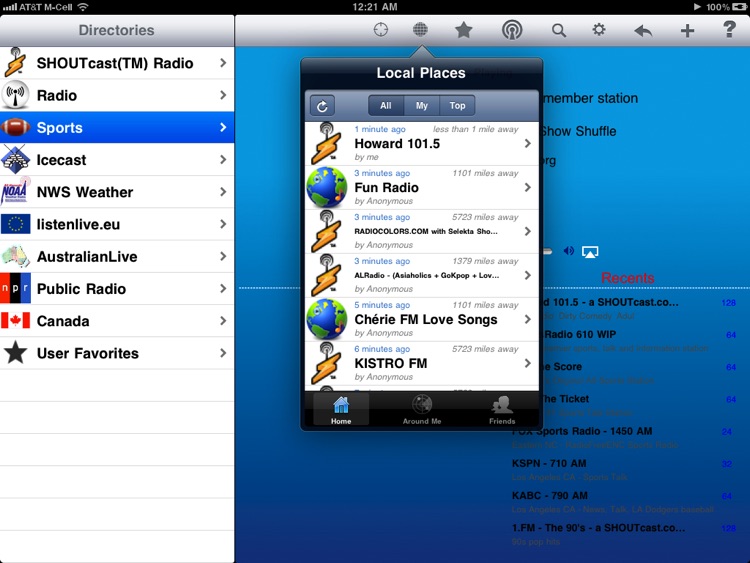Expand the Radio row chevron
Image resolution: width=750 pixels, height=563 pixels.
[x=223, y=95]
